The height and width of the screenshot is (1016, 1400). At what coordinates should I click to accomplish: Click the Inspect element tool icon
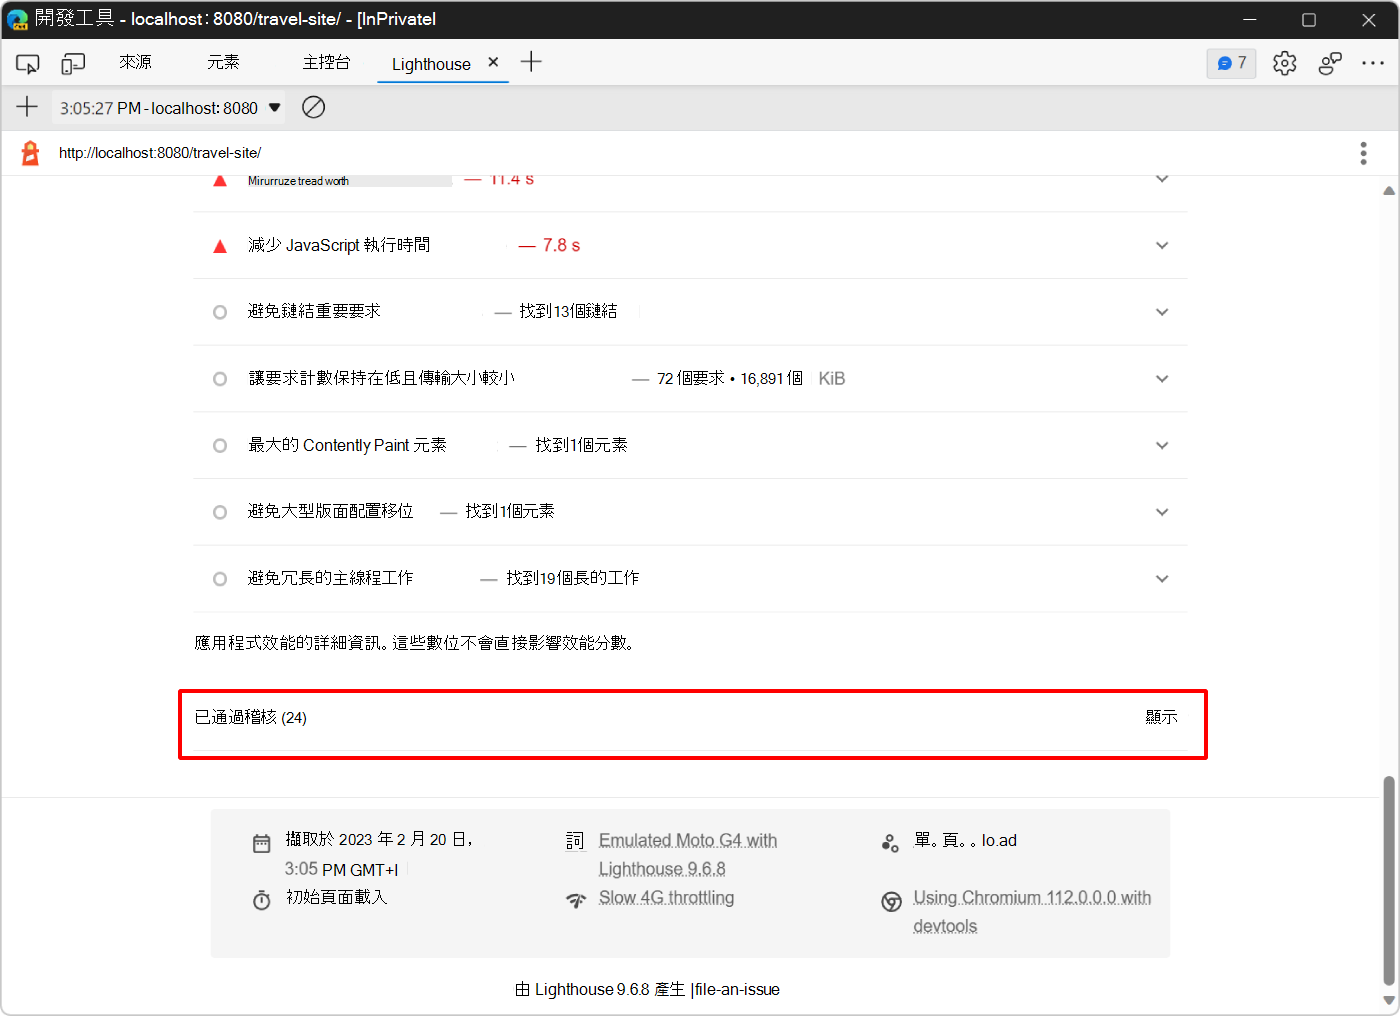[x=28, y=64]
